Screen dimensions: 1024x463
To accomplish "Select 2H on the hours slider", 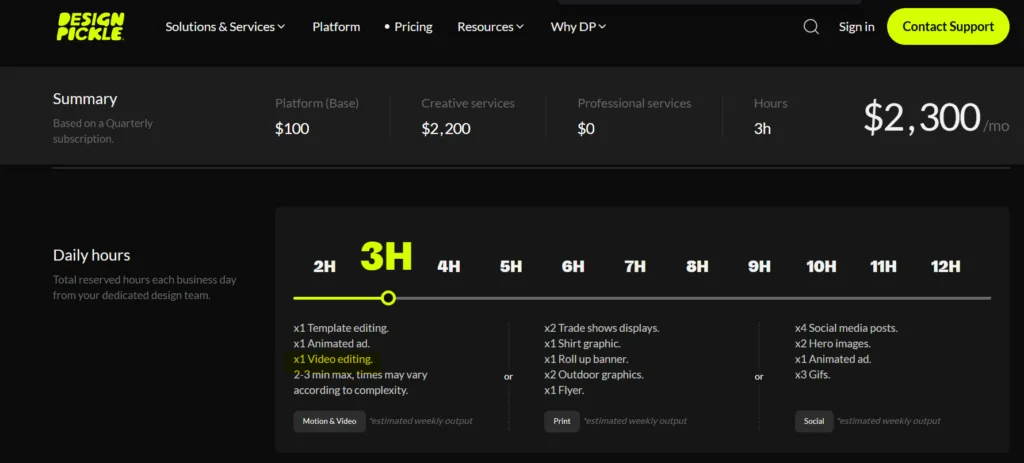I will [325, 266].
